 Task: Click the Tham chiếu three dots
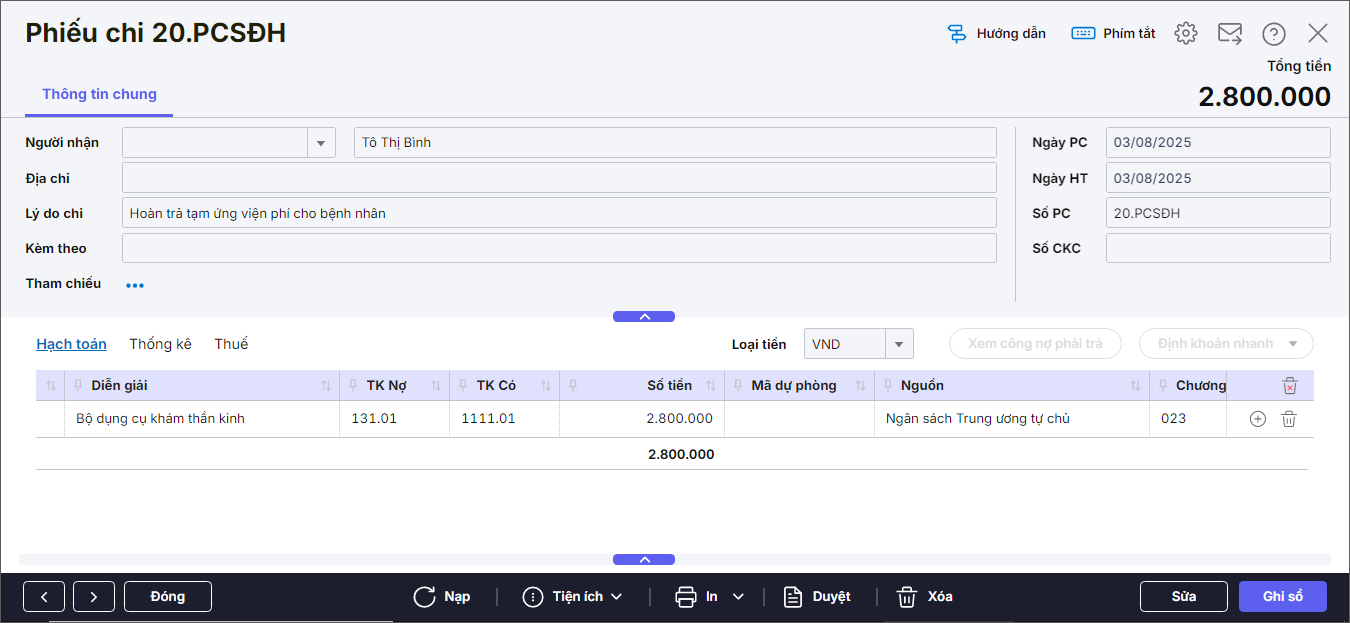coord(135,285)
